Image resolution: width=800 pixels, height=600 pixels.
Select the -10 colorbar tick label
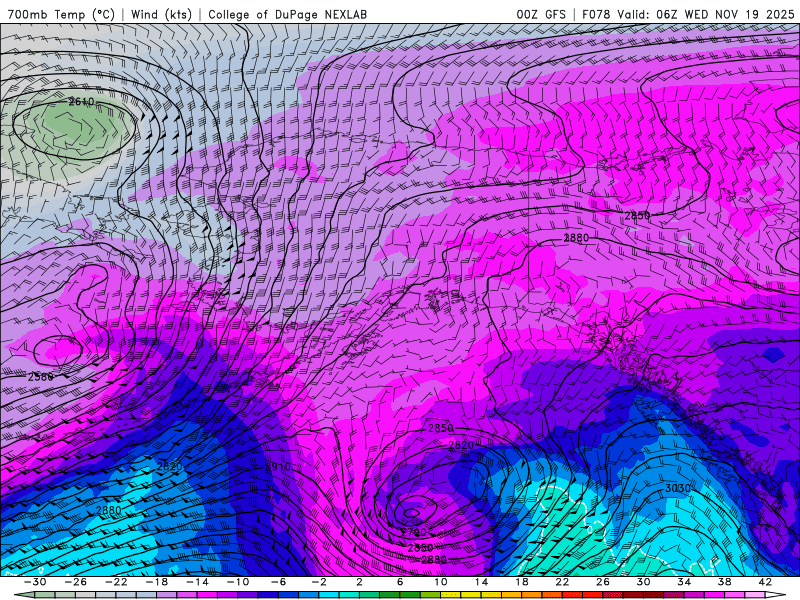click(x=238, y=582)
